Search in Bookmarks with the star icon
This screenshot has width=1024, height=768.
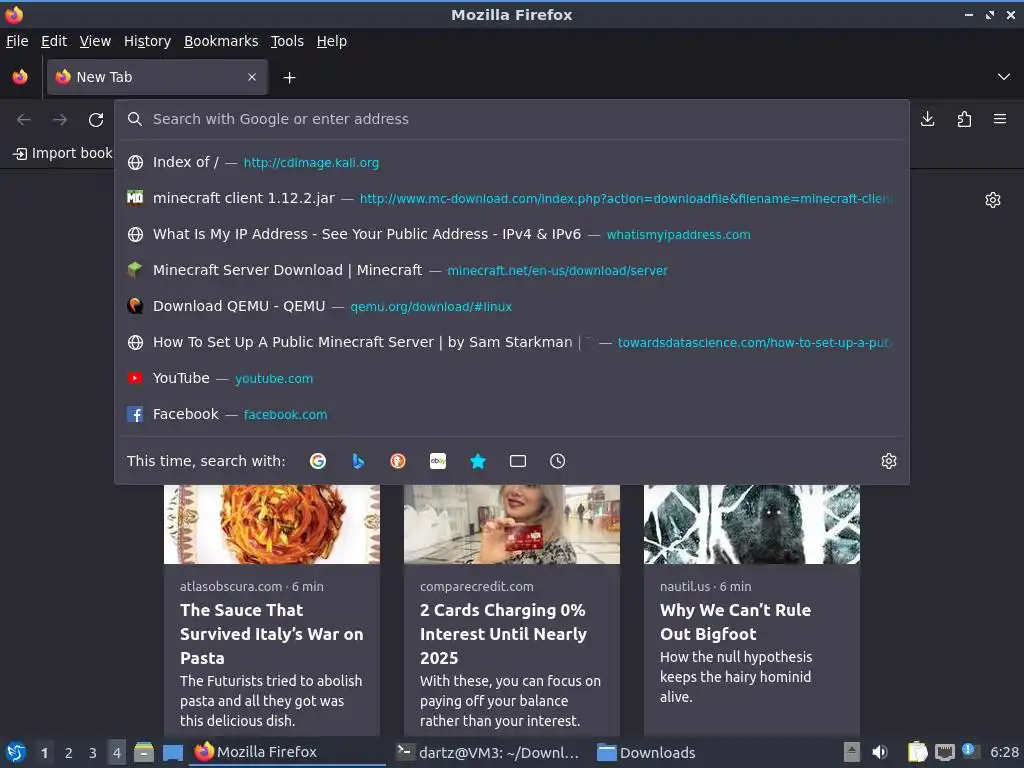pos(478,461)
